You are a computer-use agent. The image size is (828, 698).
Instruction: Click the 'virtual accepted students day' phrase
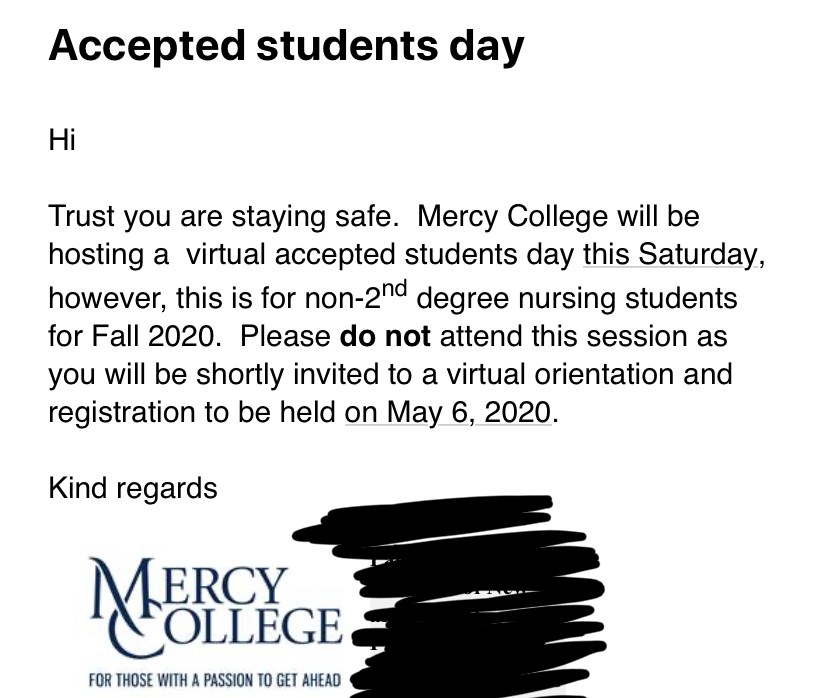[380, 254]
